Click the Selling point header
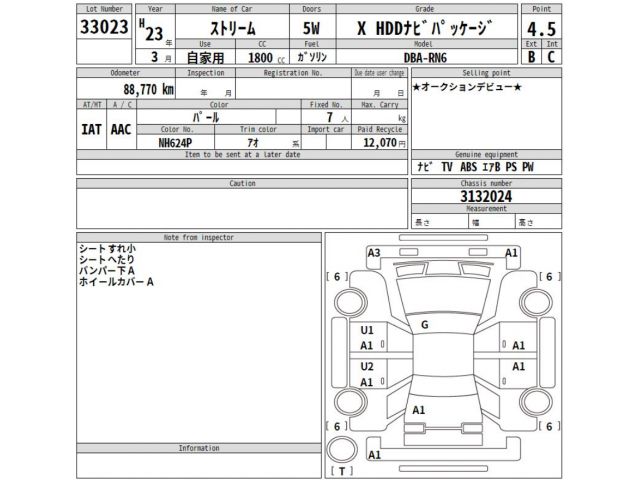The image size is (640, 480). point(486,73)
